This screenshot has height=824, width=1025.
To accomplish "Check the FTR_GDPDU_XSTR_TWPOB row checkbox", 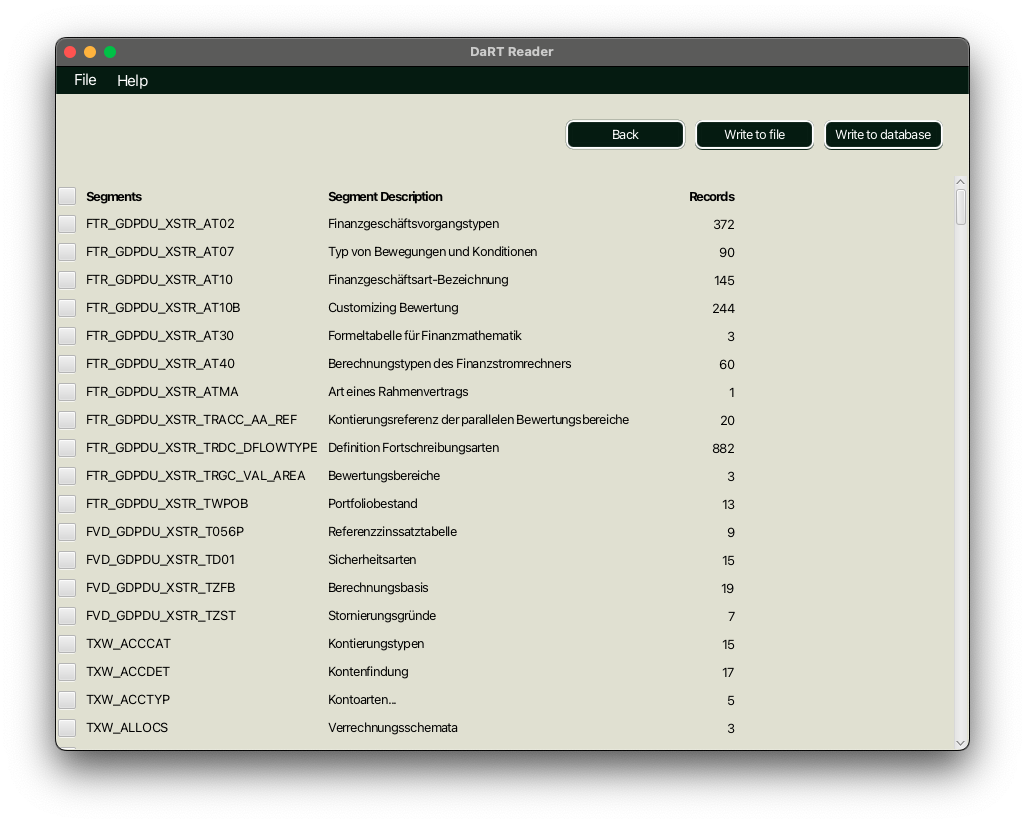I will click(x=67, y=504).
